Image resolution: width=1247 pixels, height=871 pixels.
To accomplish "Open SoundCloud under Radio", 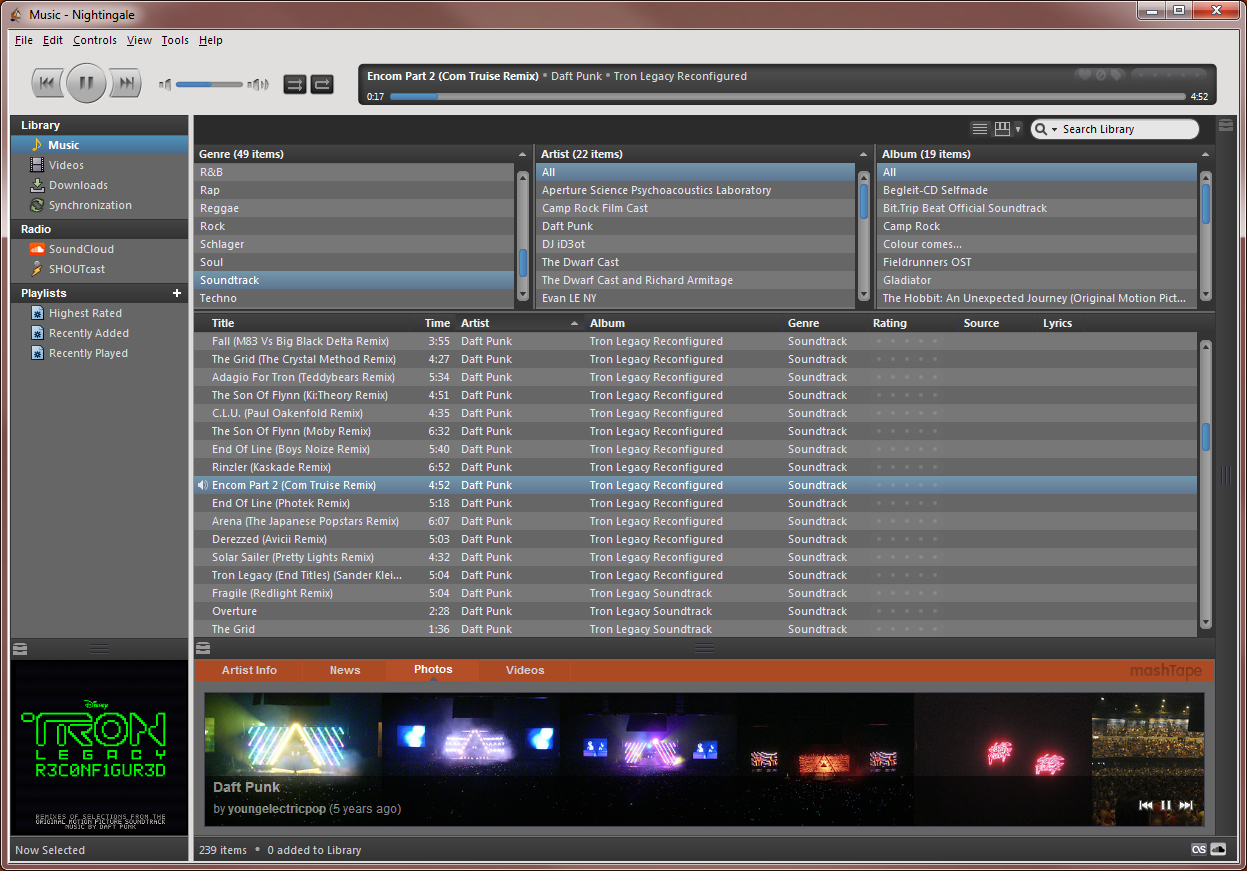I will (100, 249).
